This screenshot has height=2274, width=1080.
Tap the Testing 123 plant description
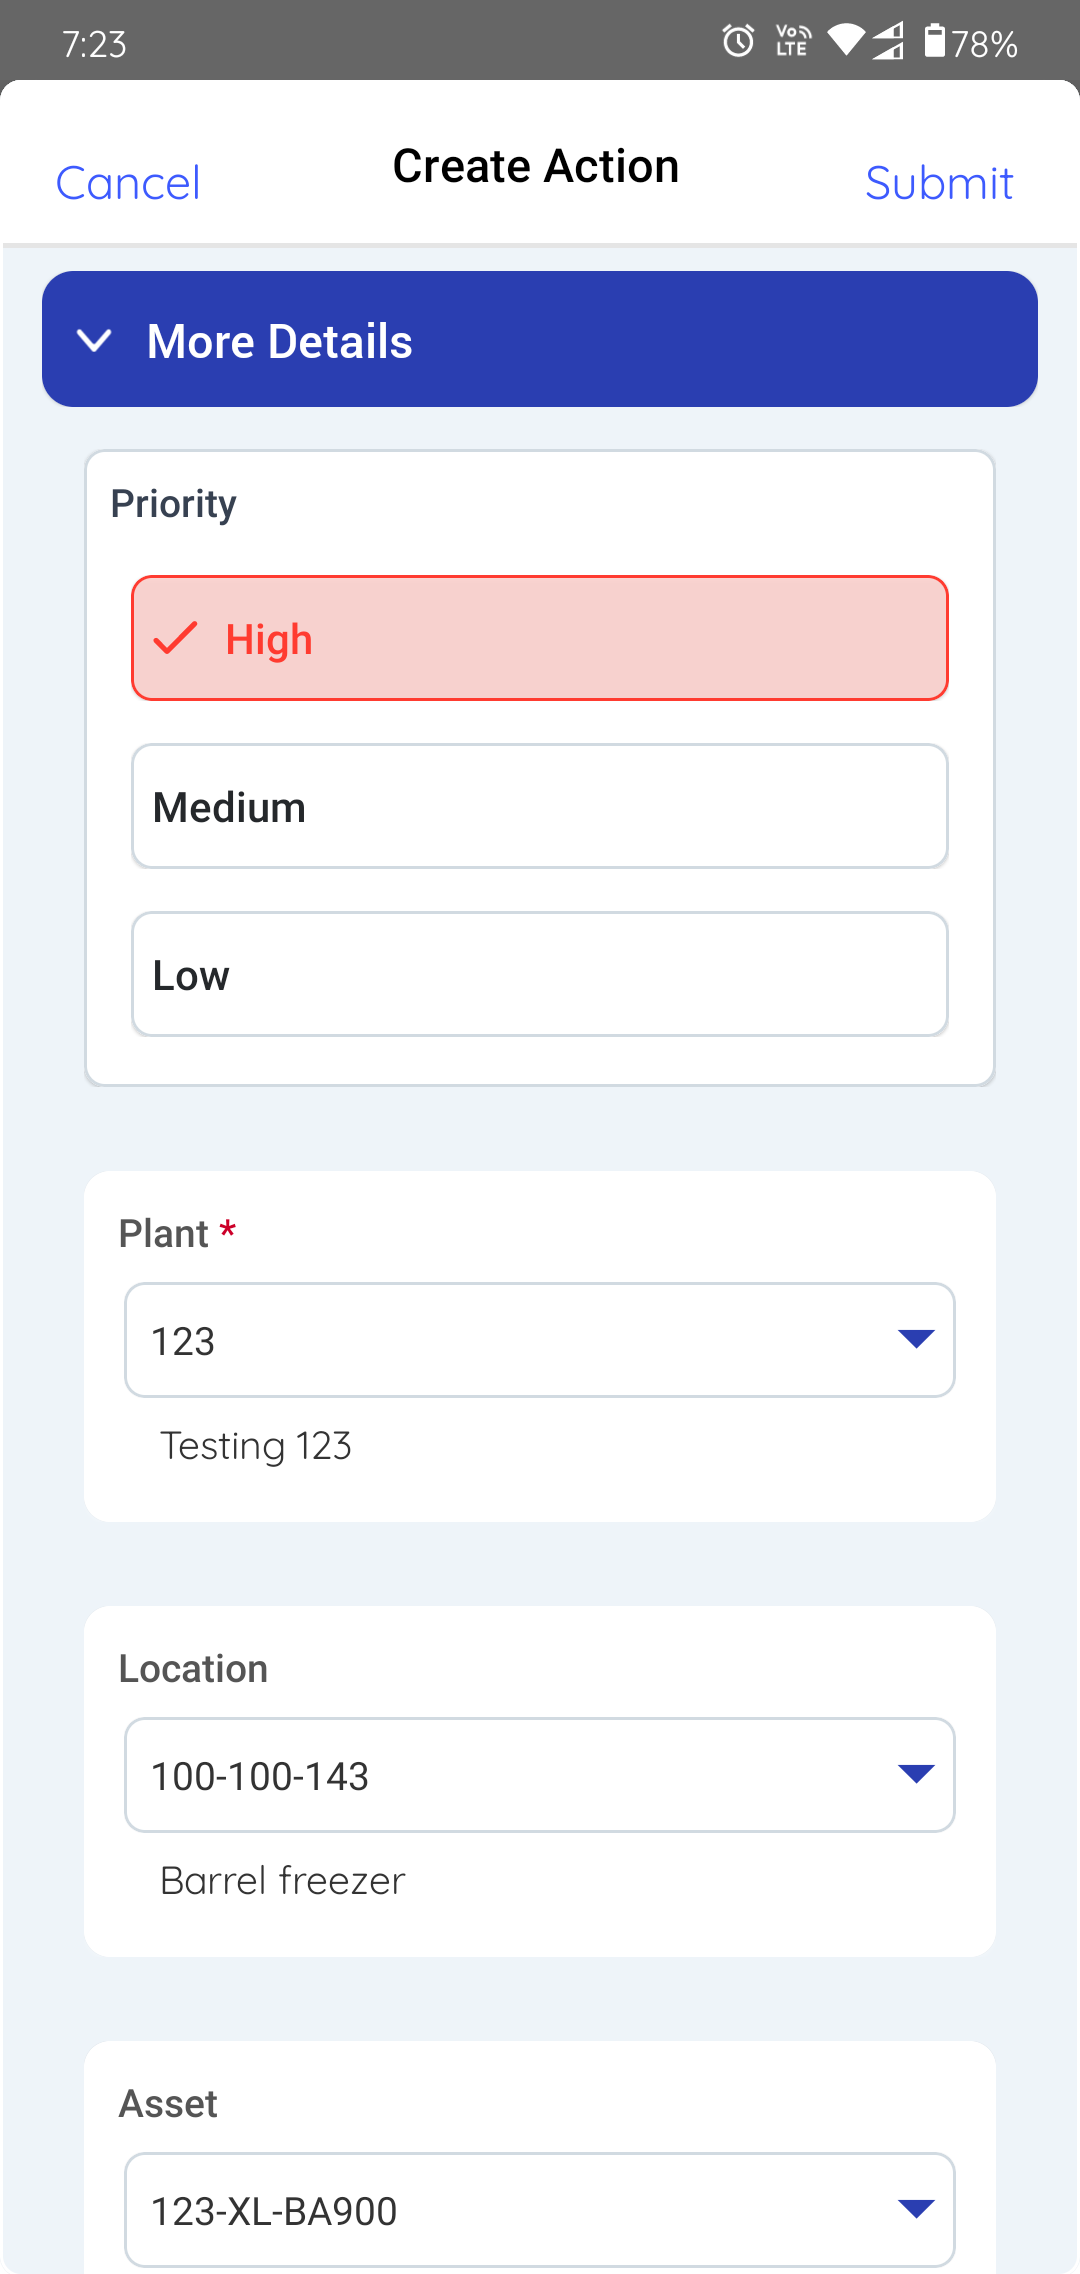(256, 1446)
